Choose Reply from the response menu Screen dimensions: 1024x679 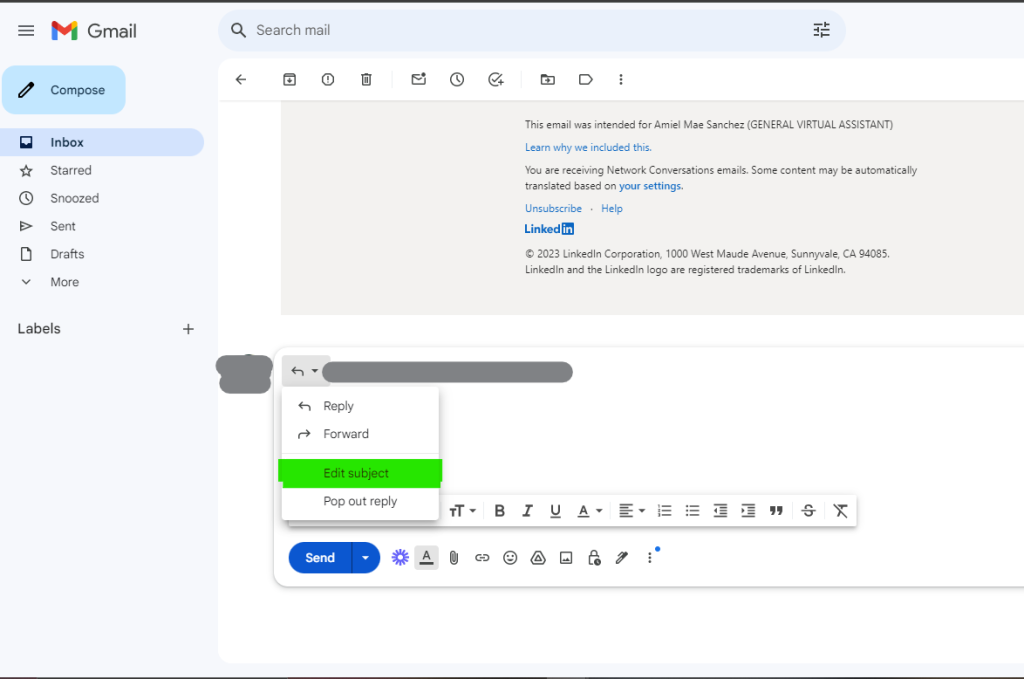(360, 406)
